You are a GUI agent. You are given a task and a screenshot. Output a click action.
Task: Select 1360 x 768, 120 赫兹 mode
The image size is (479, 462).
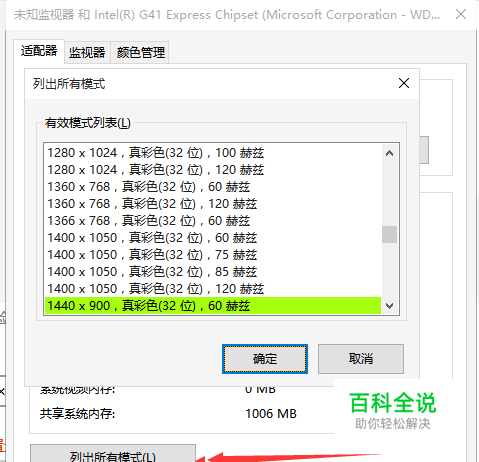click(x=213, y=204)
